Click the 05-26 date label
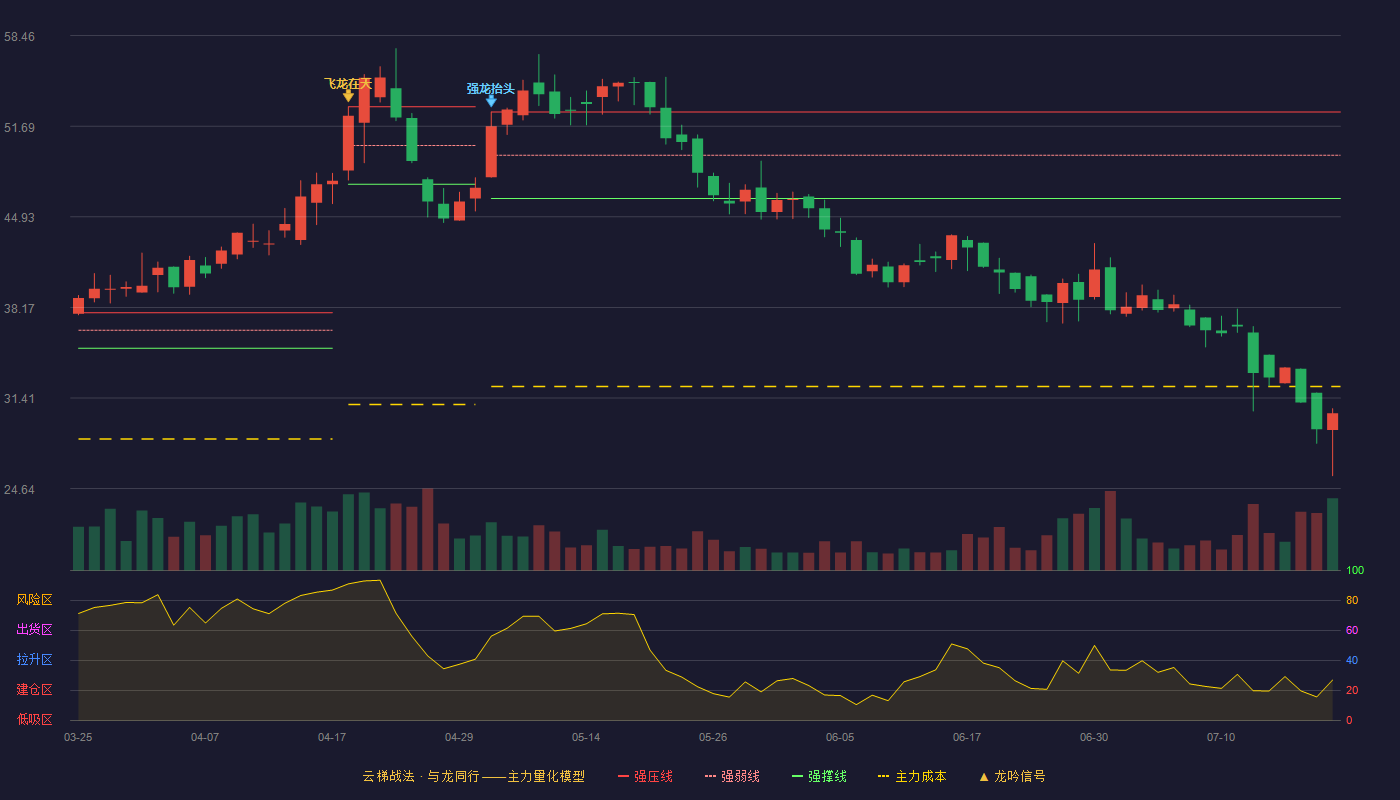This screenshot has width=1400, height=800. [713, 737]
